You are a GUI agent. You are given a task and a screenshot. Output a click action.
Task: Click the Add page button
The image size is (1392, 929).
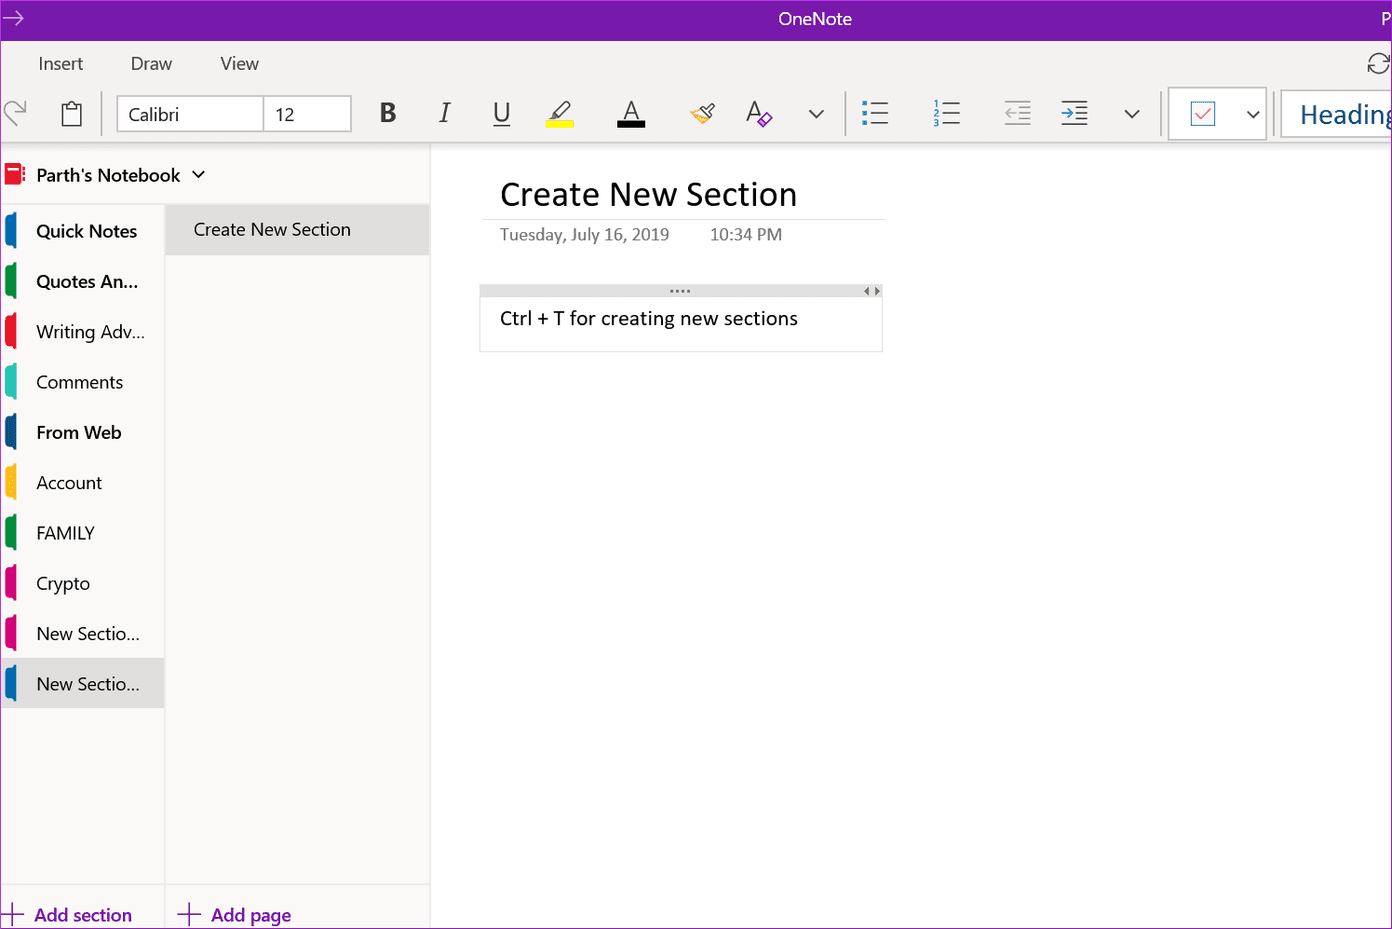click(235, 914)
